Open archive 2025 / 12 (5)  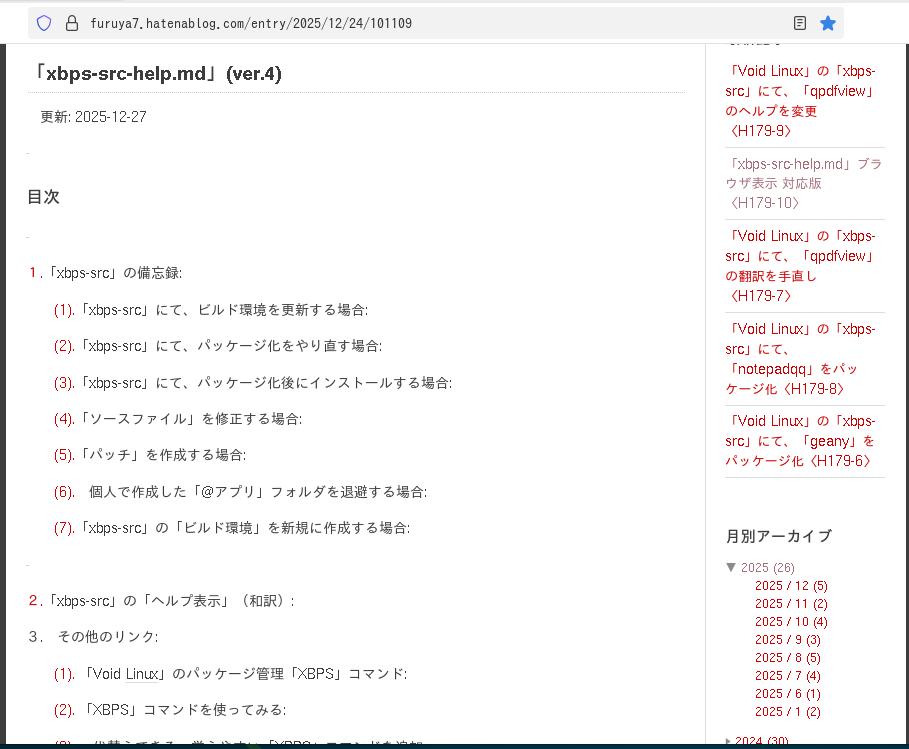tap(791, 586)
